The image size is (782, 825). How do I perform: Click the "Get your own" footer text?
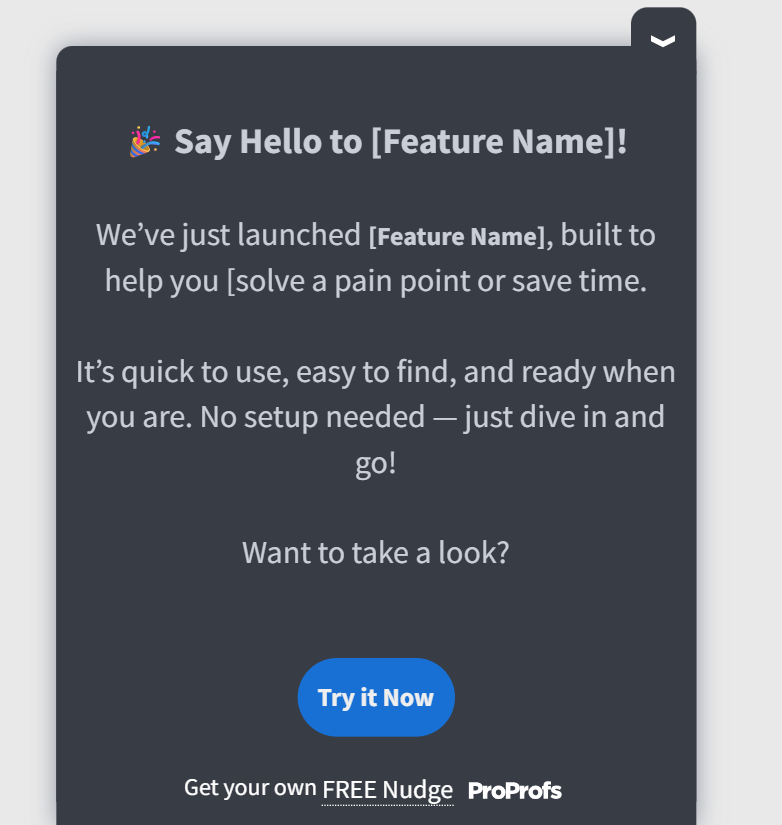(x=250, y=788)
